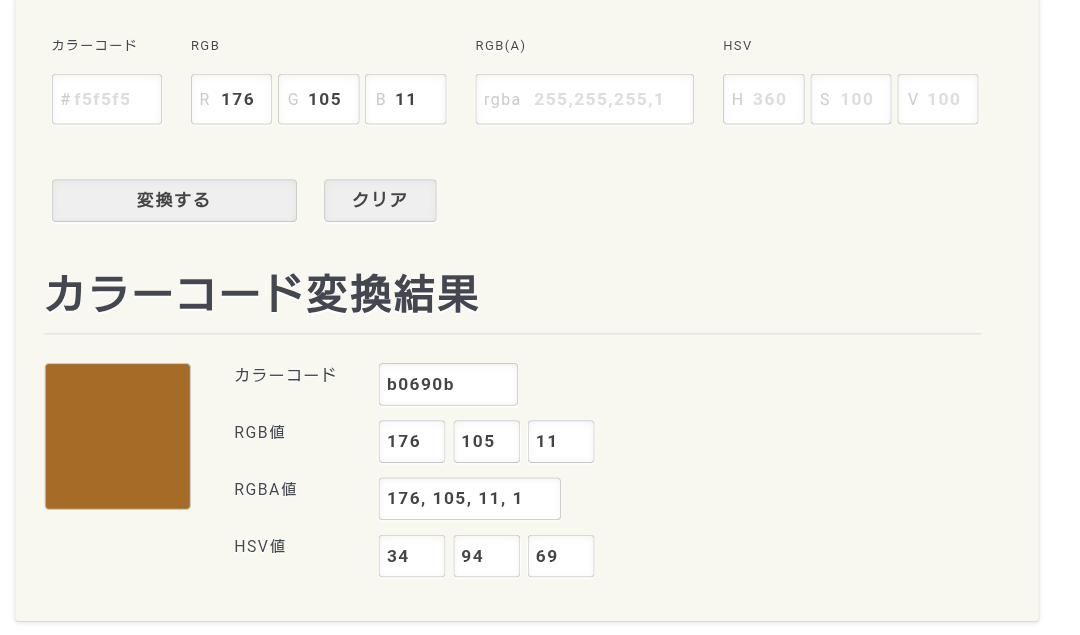
Task: Select the G value input showing 105
Action: click(x=318, y=99)
